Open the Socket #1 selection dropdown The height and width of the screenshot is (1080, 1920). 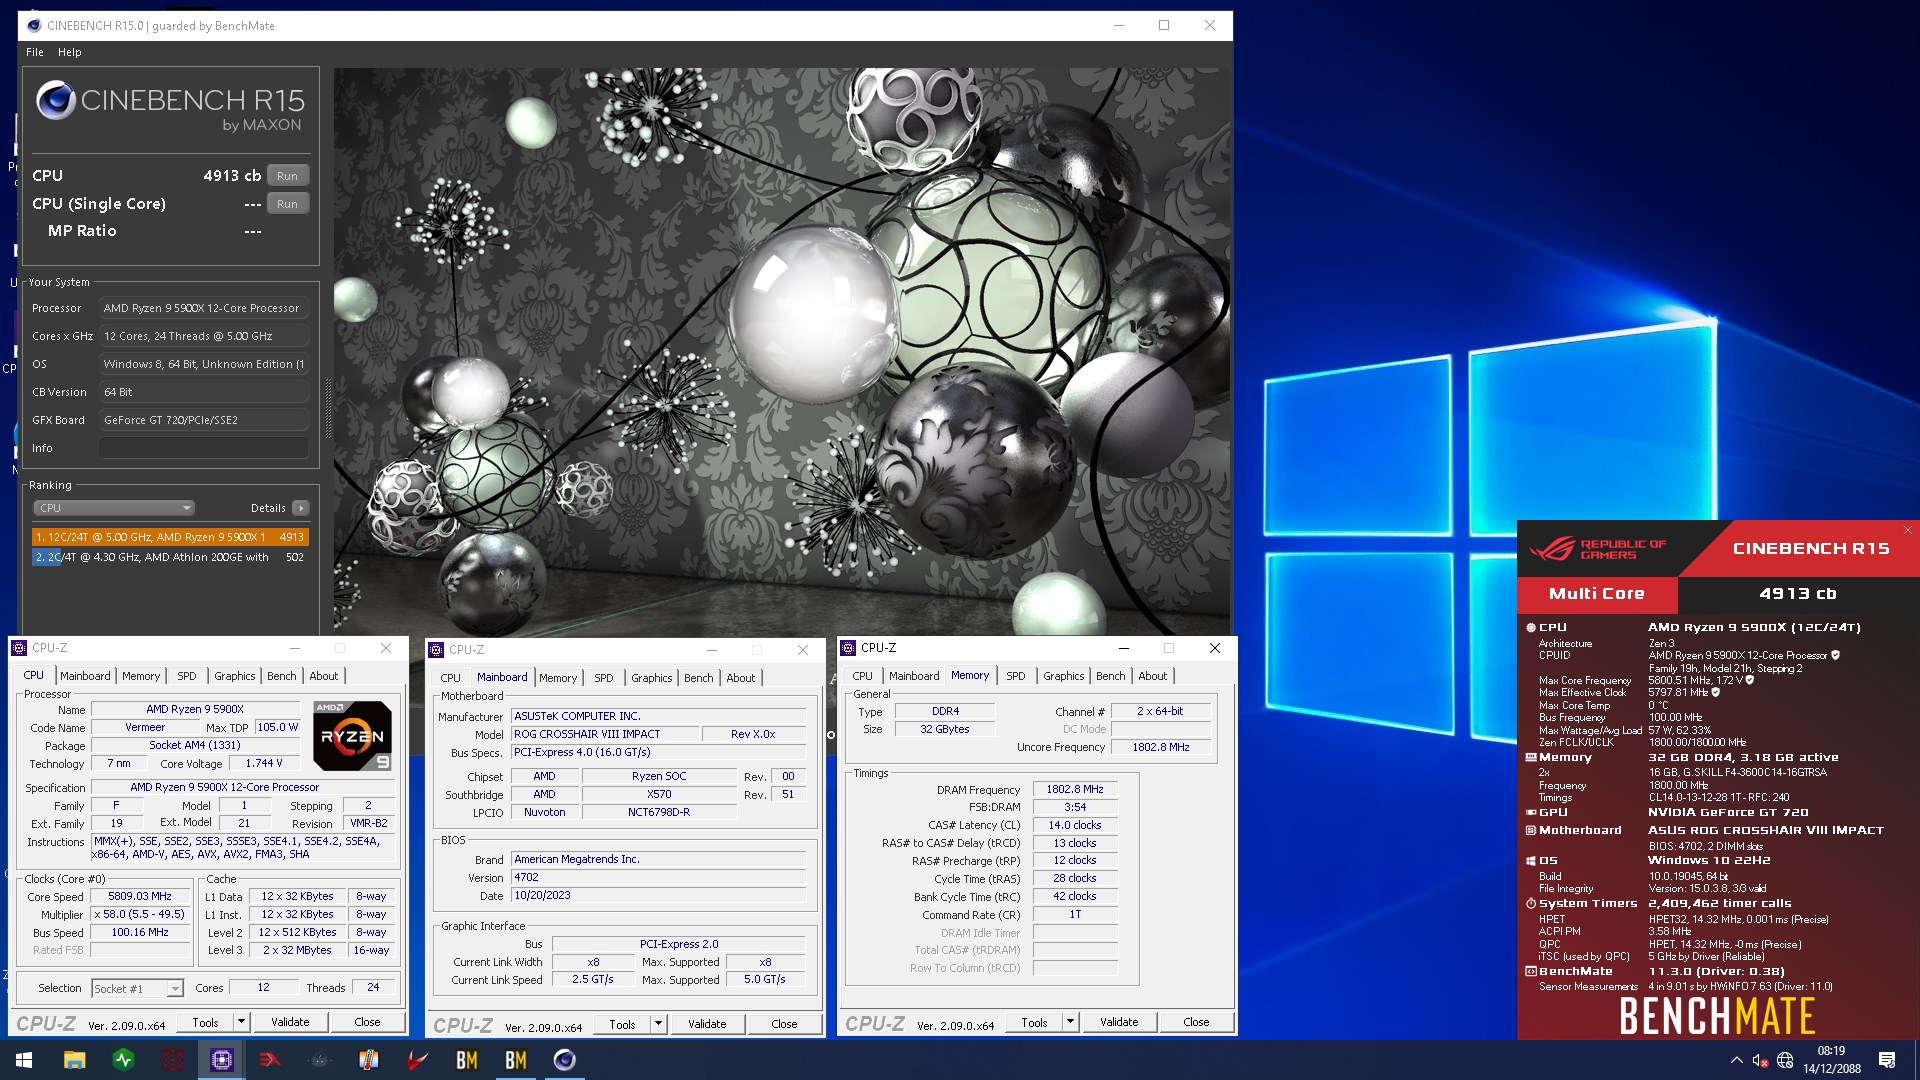click(x=137, y=988)
